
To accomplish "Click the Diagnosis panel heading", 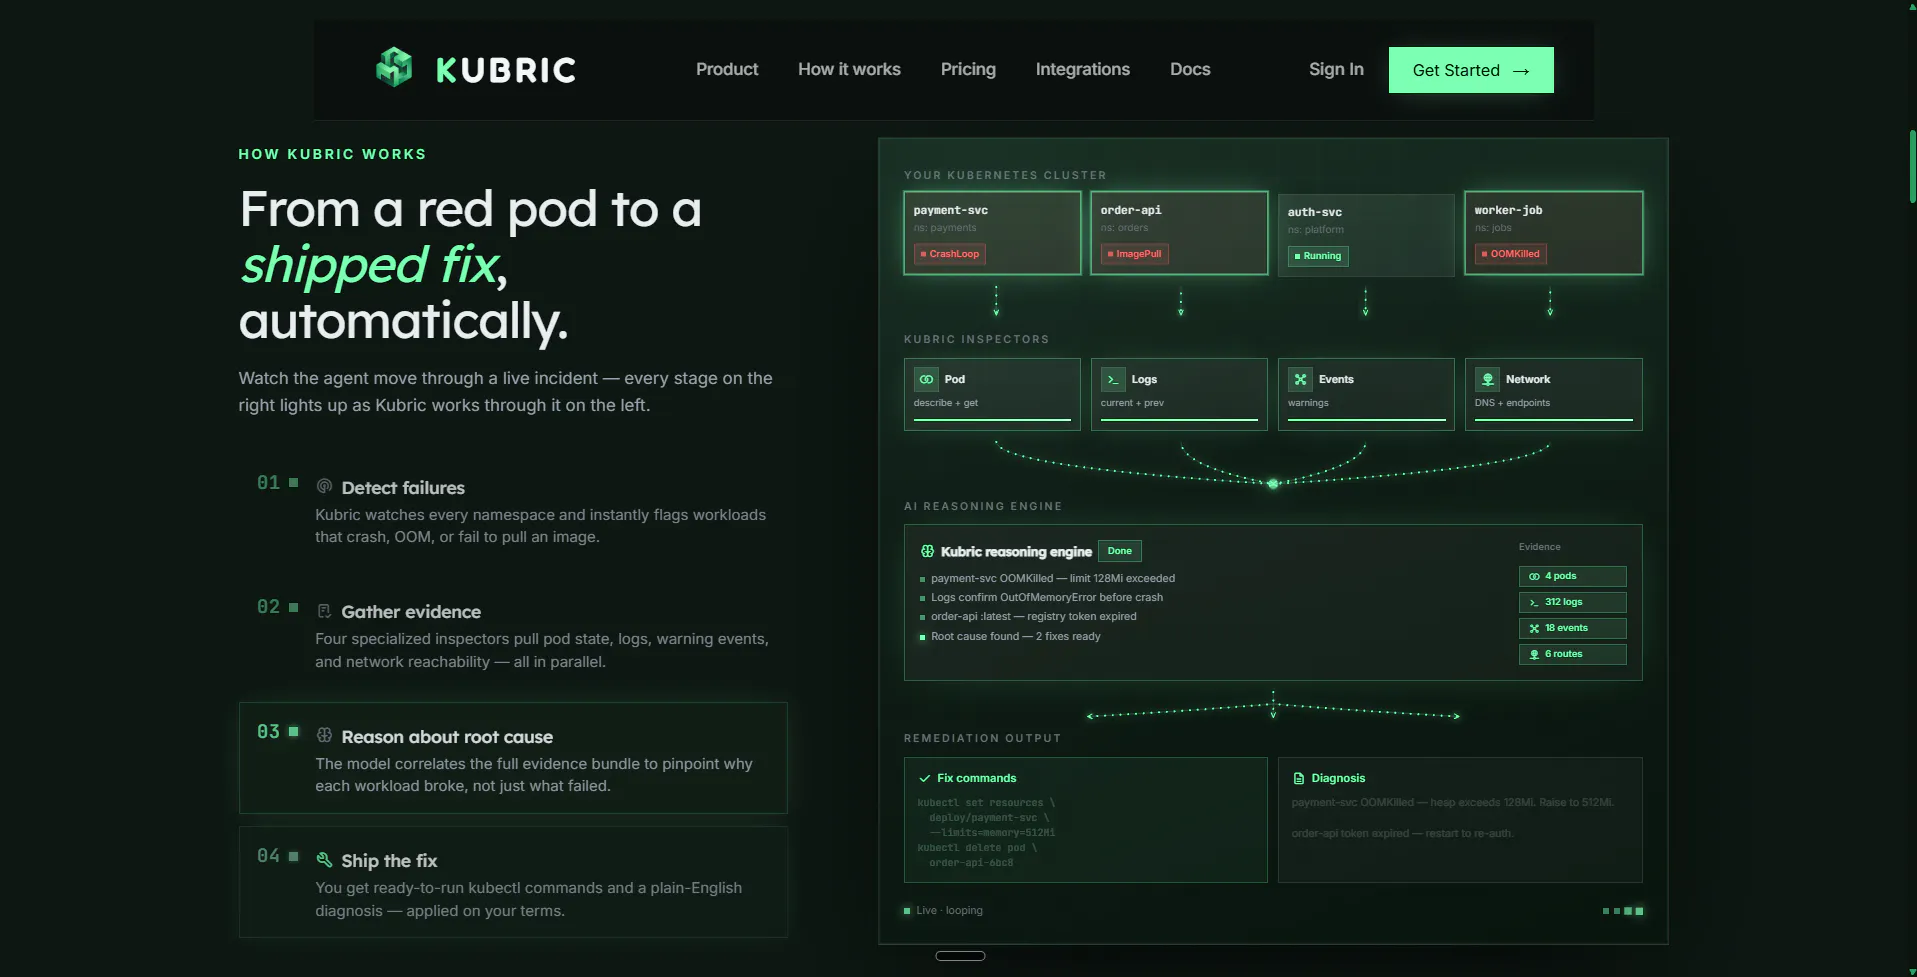I will [1338, 778].
